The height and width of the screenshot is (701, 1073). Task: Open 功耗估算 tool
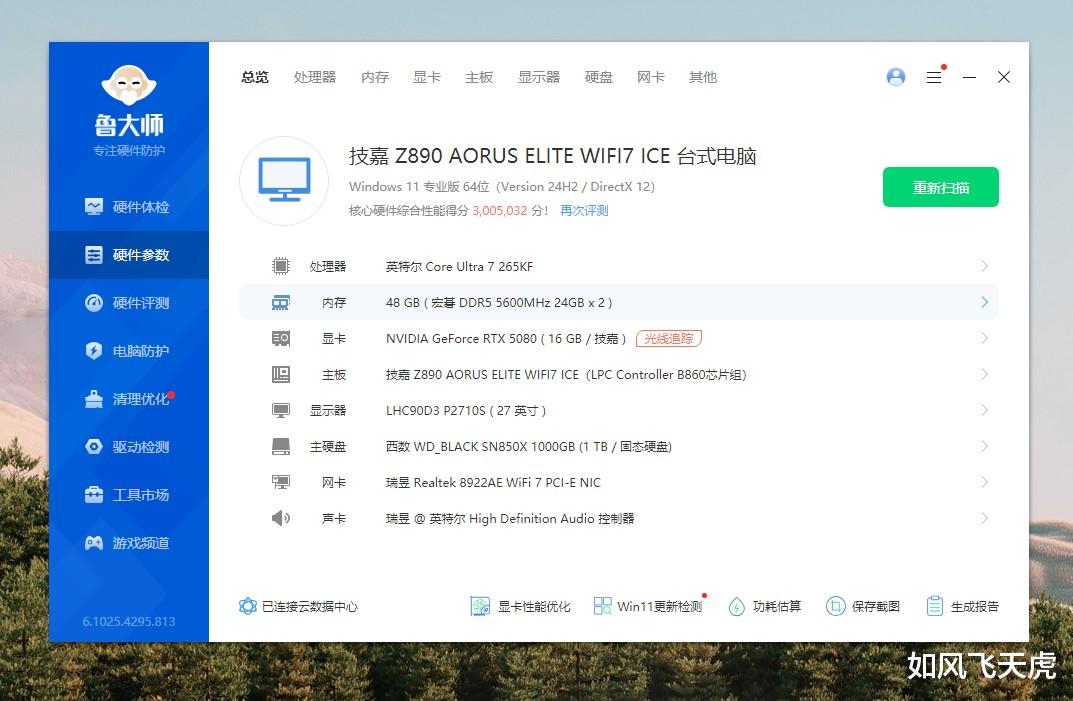click(x=764, y=607)
